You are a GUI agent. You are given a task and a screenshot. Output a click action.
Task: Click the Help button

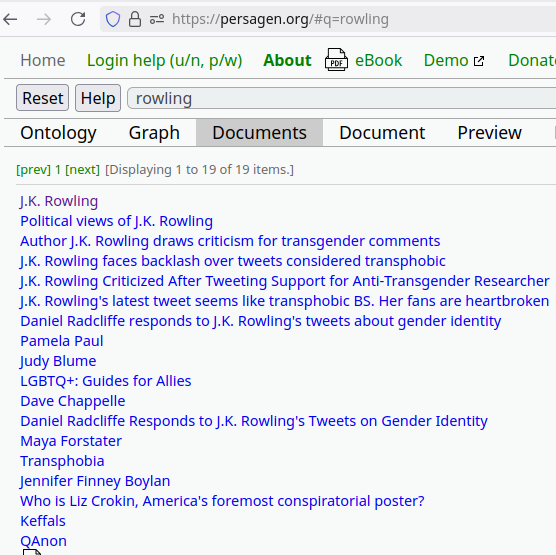pyautogui.click(x=98, y=98)
